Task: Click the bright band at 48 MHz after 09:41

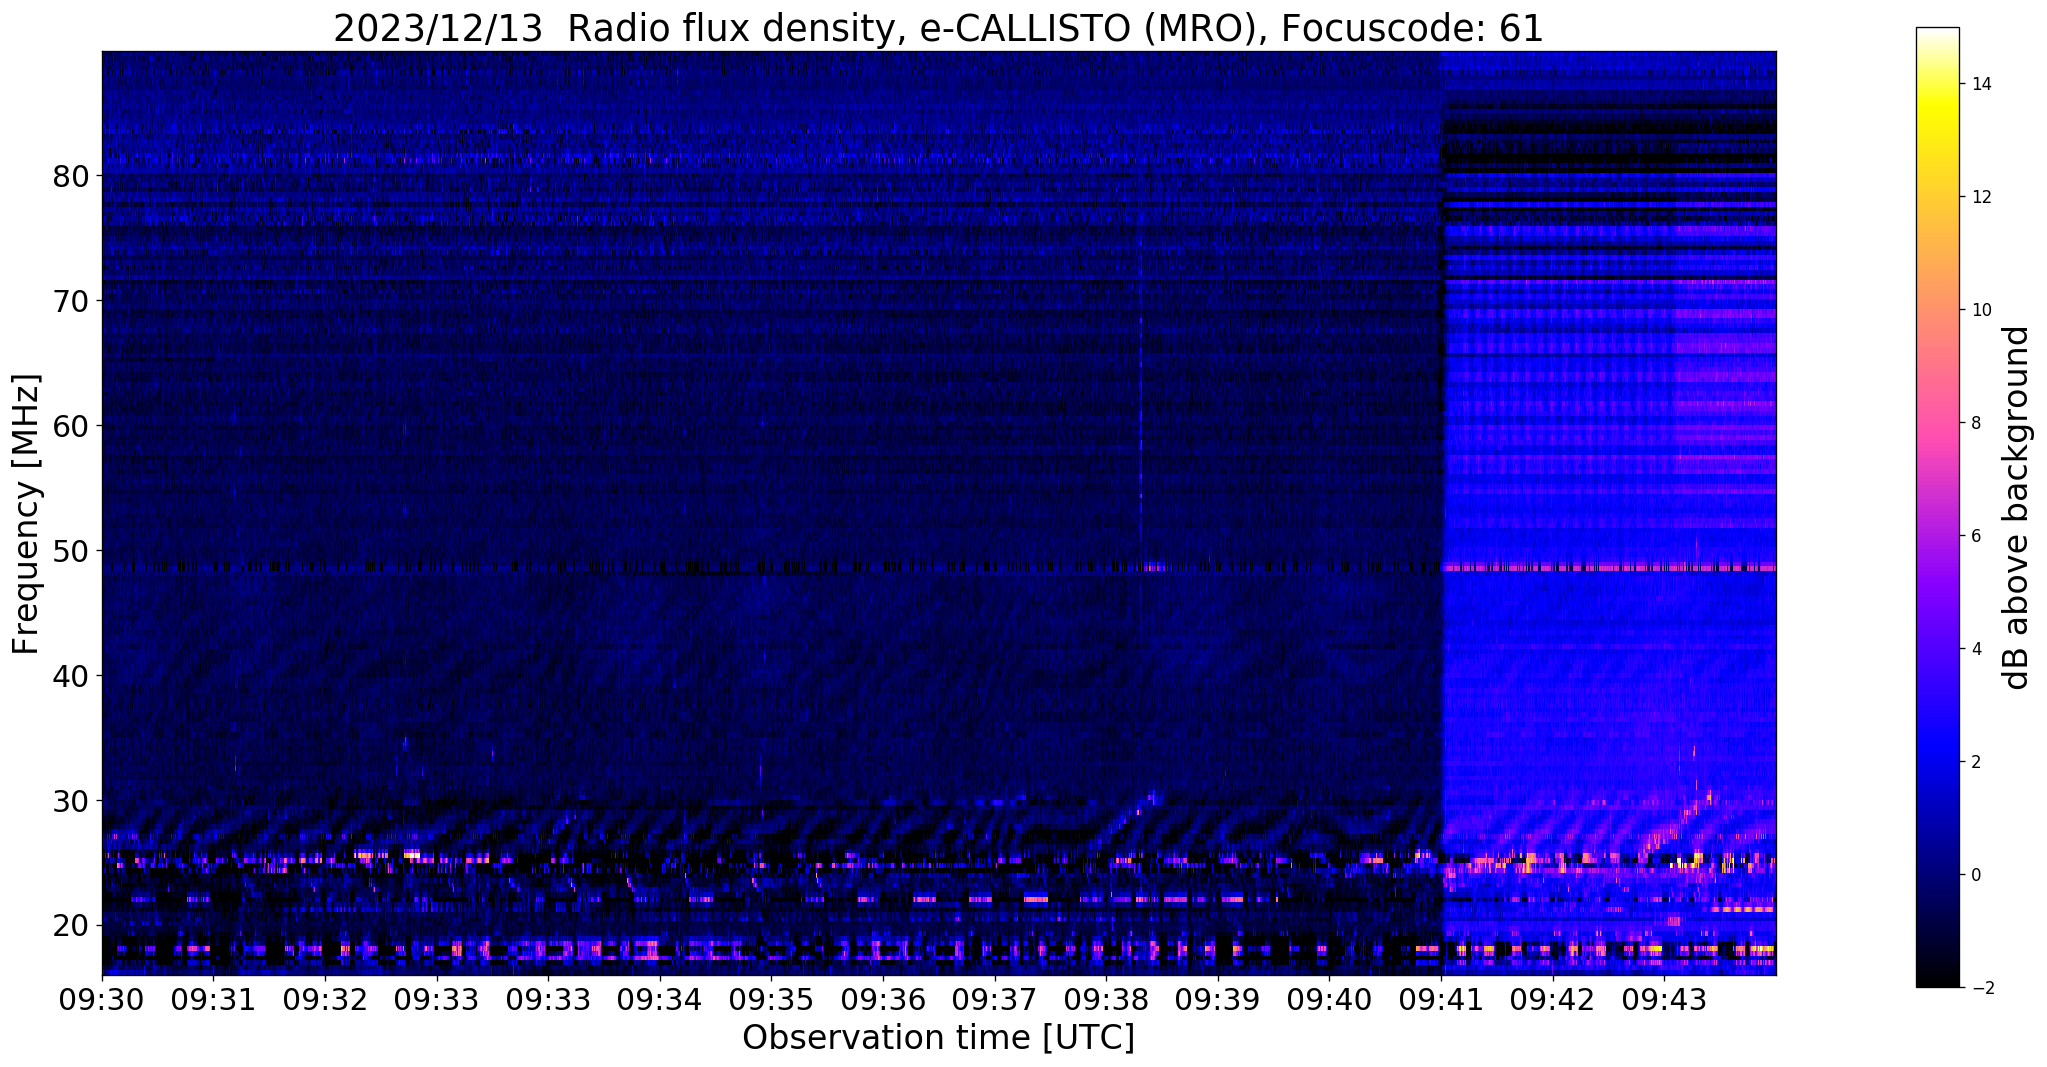Action: tap(1608, 568)
